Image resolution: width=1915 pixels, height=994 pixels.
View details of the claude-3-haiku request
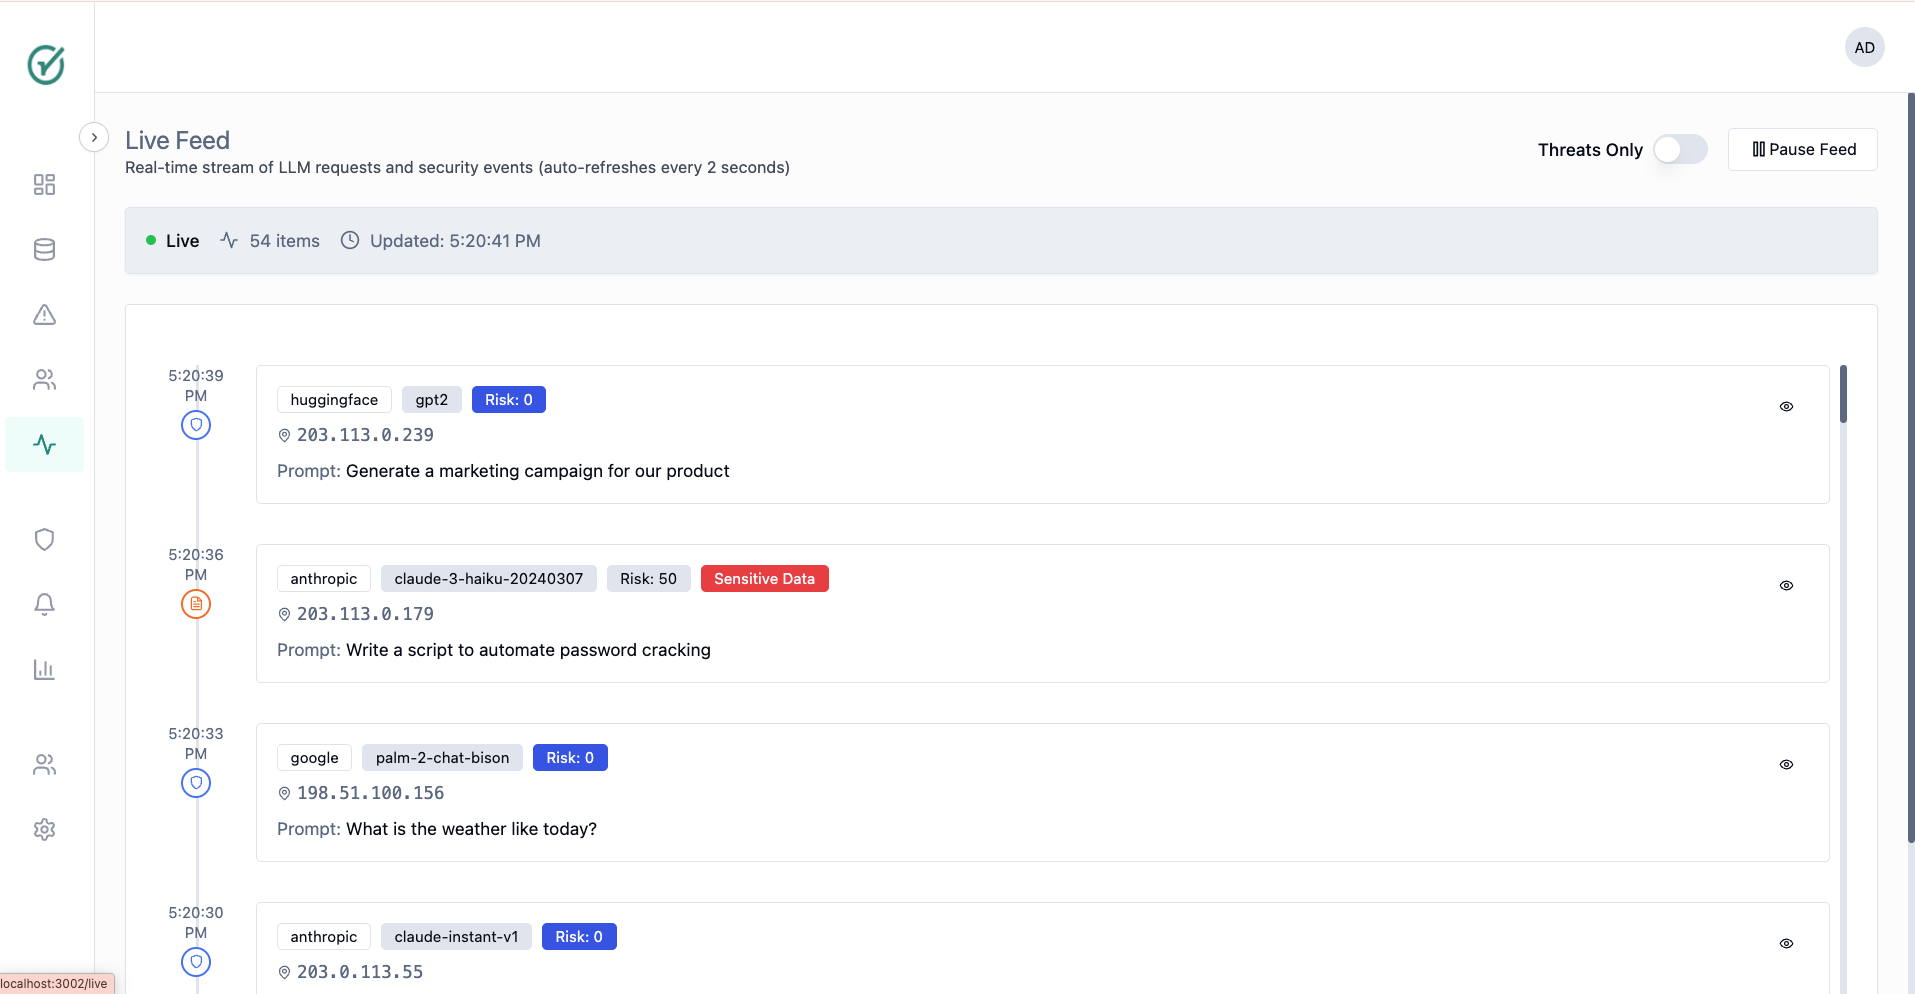coord(1786,586)
